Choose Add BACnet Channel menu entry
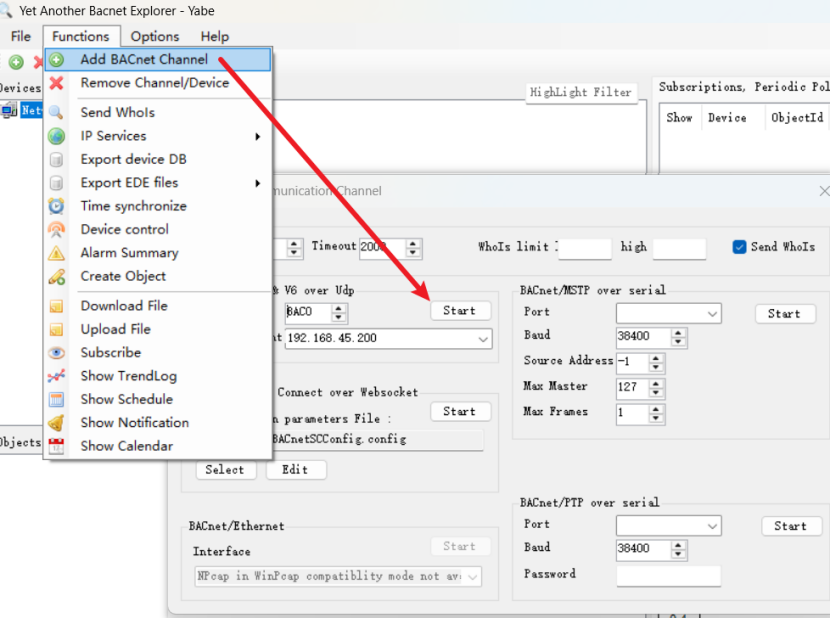Screen dimensions: 830x618 pos(158,59)
